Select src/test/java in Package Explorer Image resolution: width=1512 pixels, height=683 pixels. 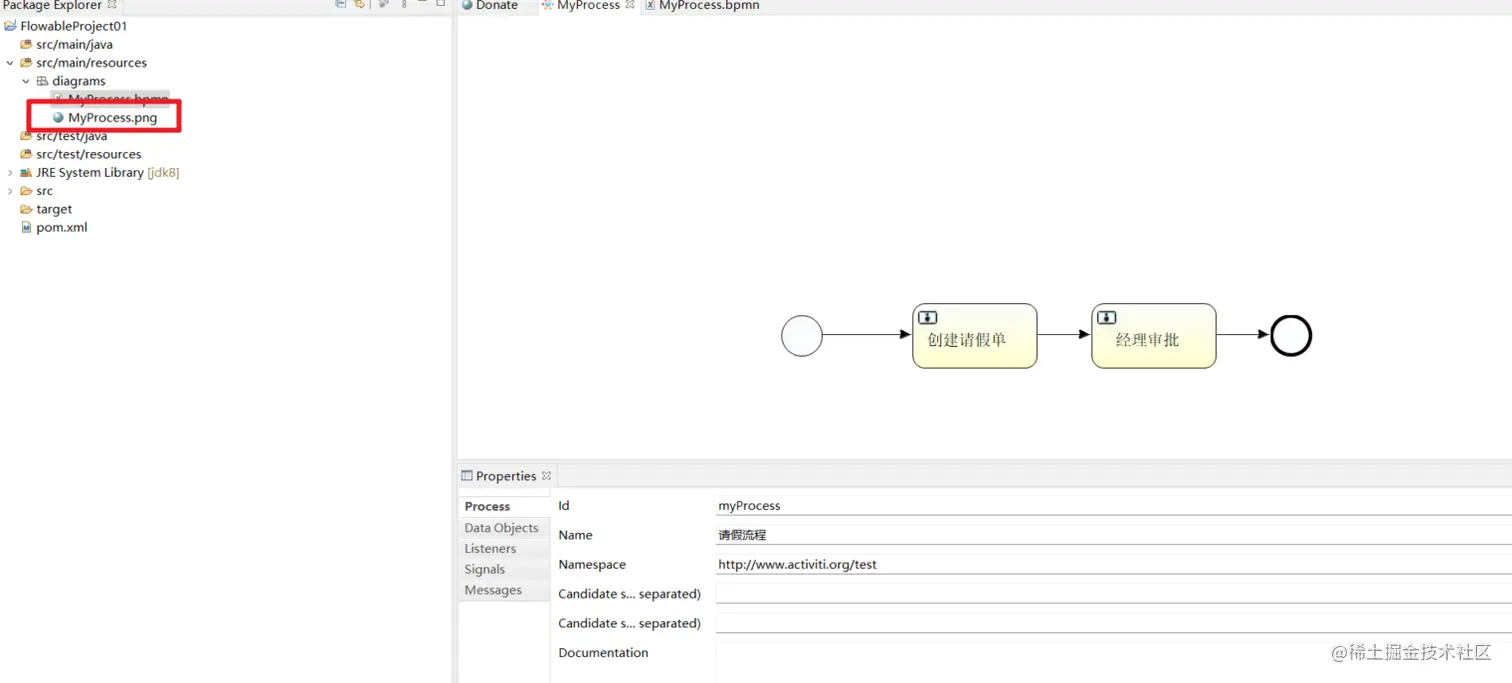pos(71,136)
